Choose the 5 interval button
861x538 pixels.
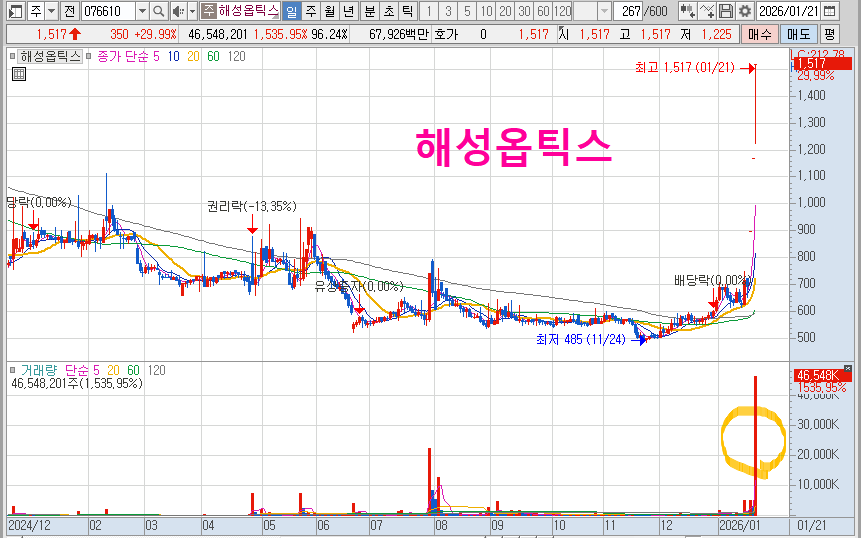467,10
